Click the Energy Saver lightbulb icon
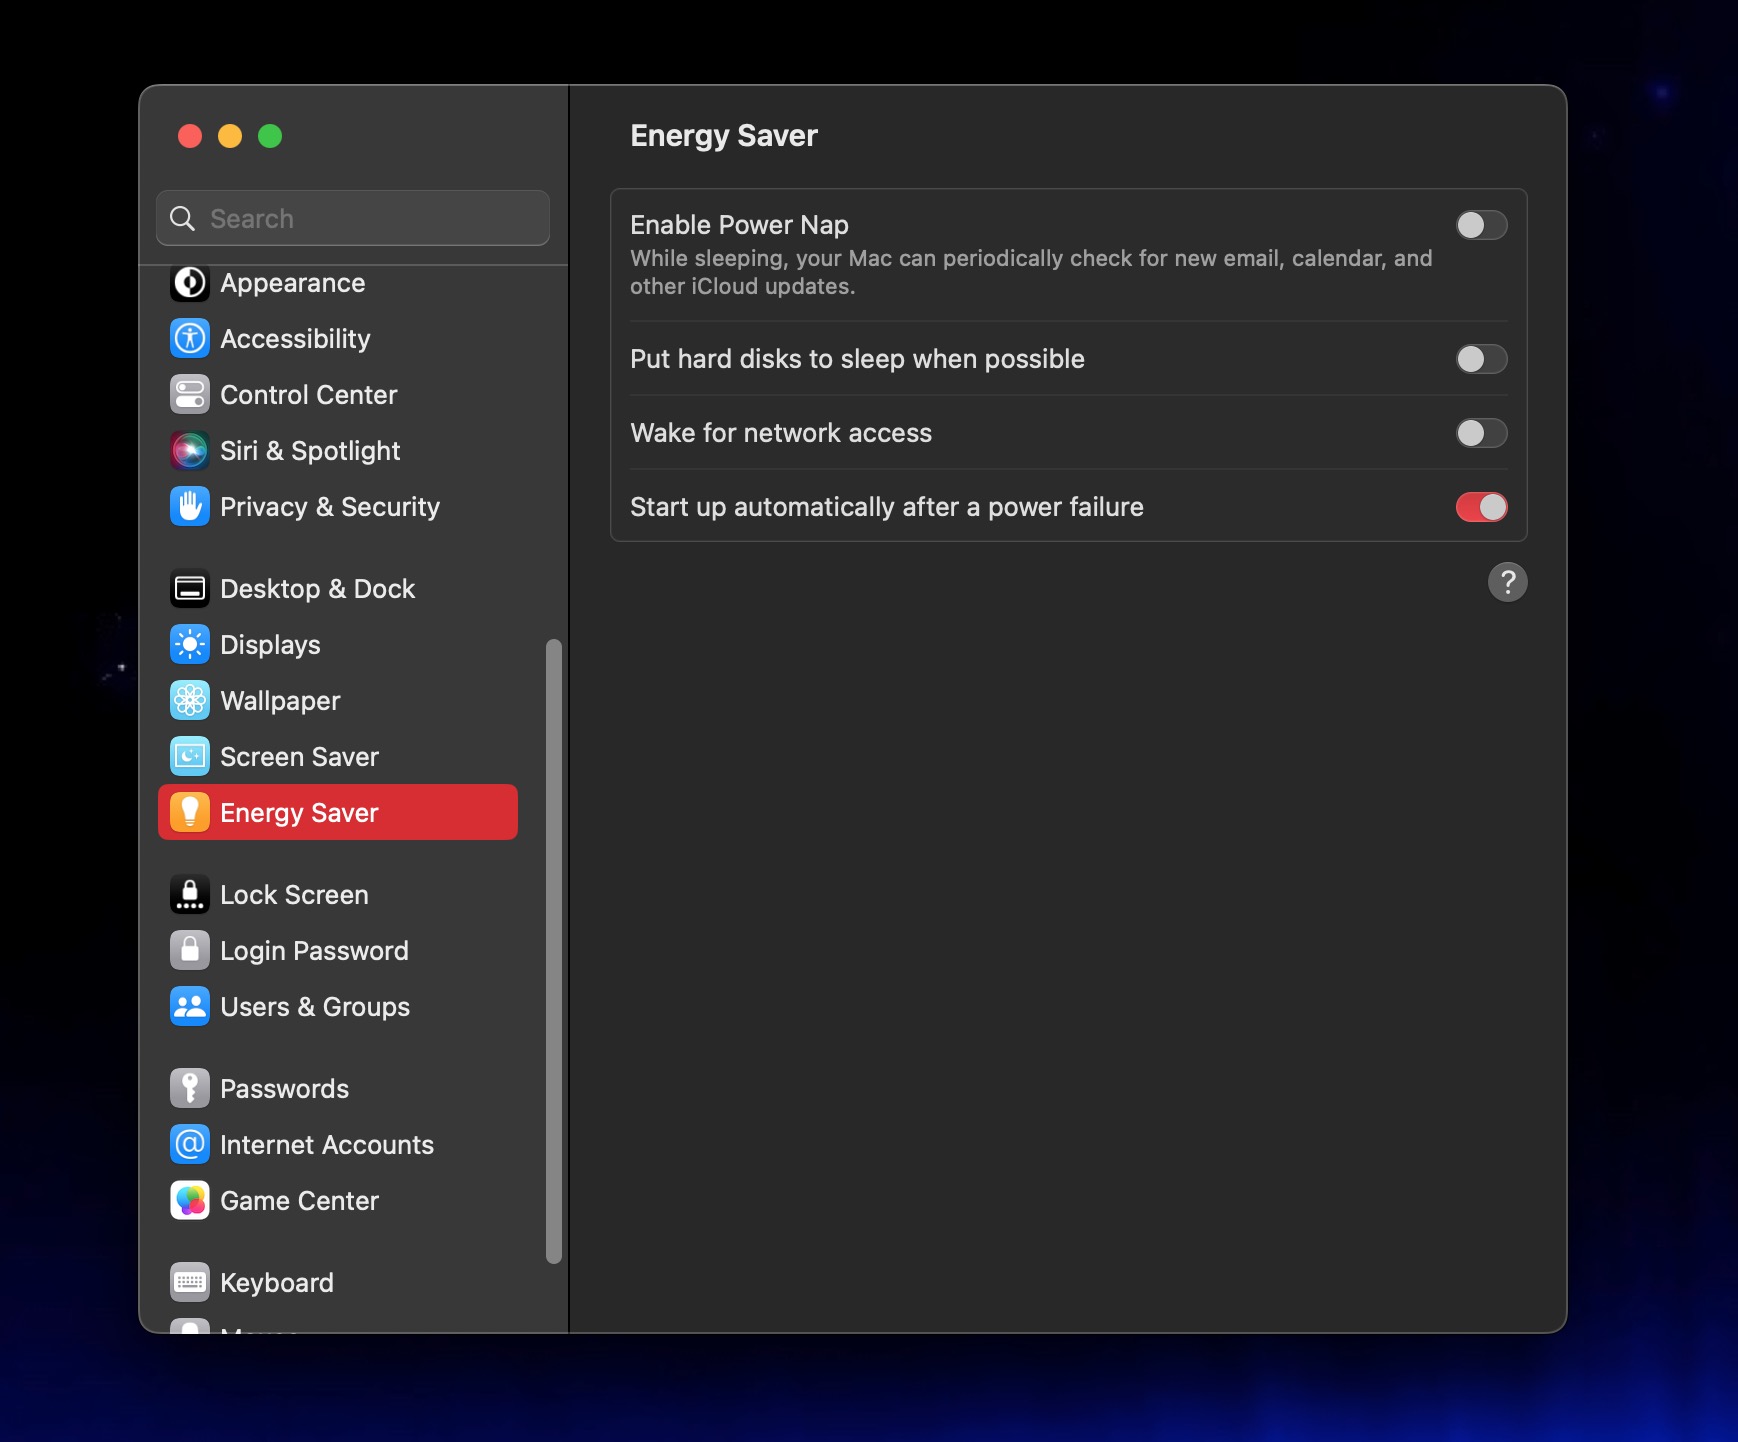Viewport: 1738px width, 1442px height. [190, 813]
